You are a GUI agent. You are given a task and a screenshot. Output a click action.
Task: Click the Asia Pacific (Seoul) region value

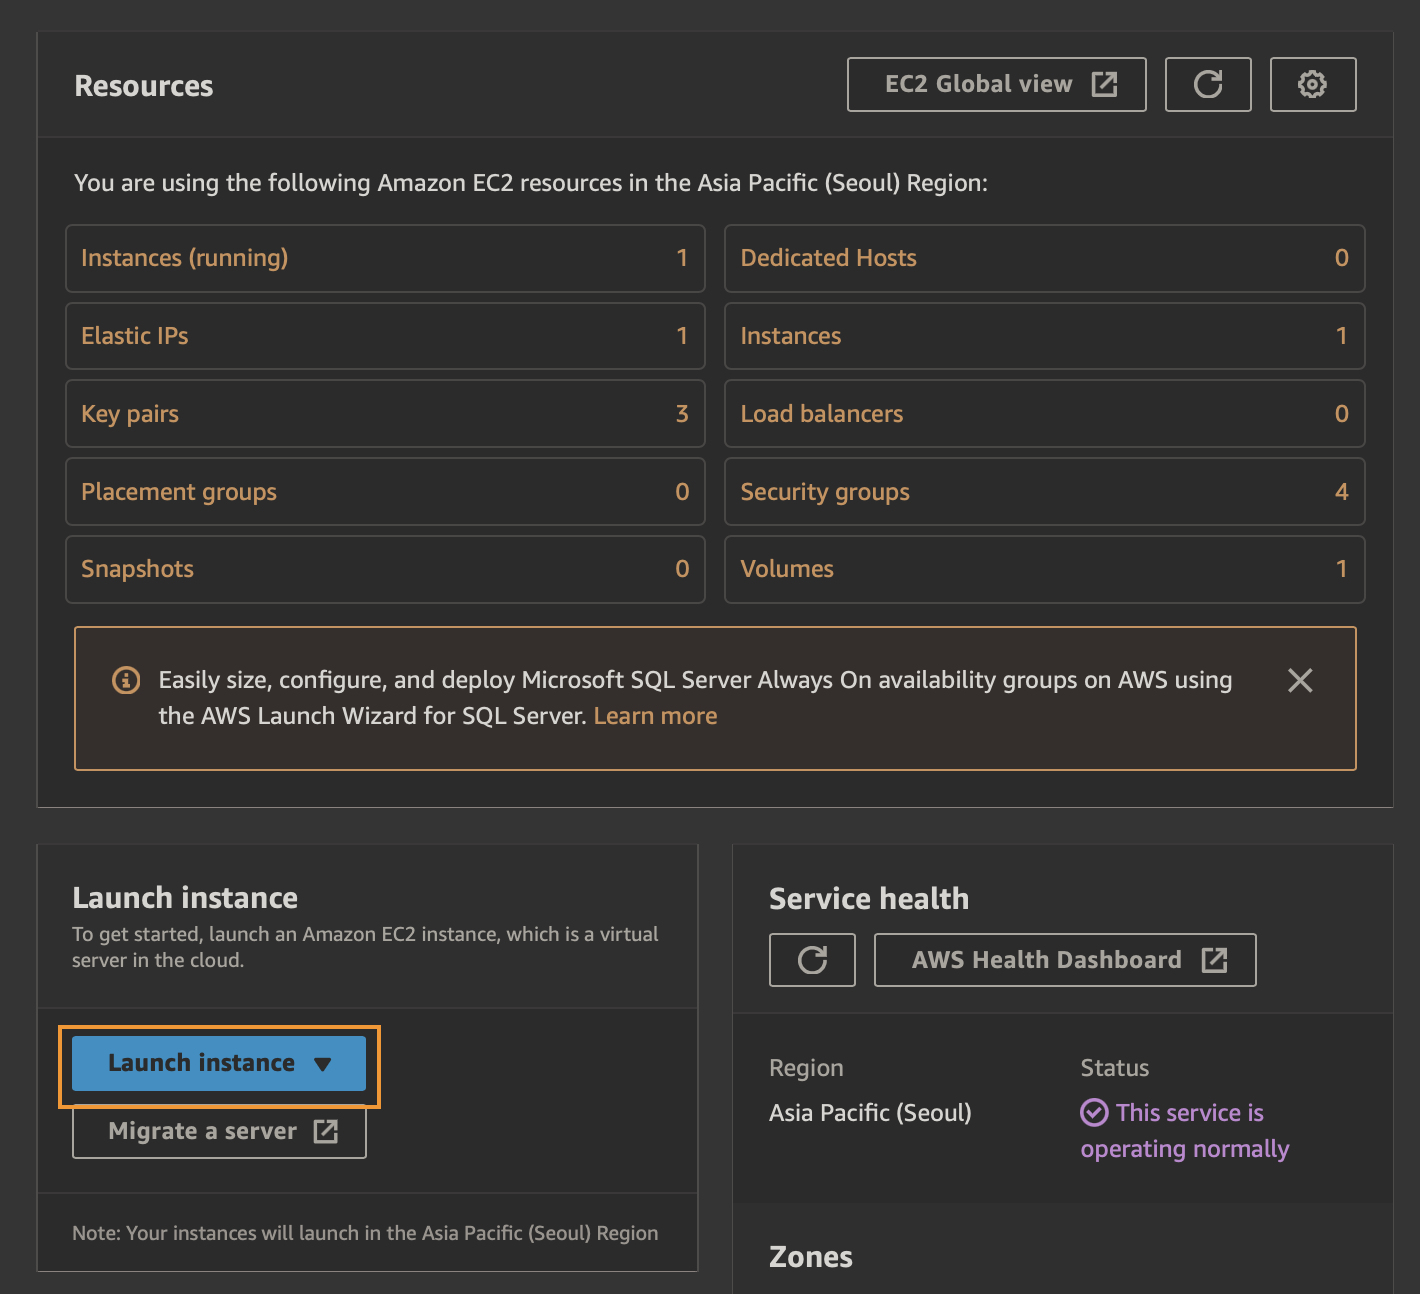870,1113
